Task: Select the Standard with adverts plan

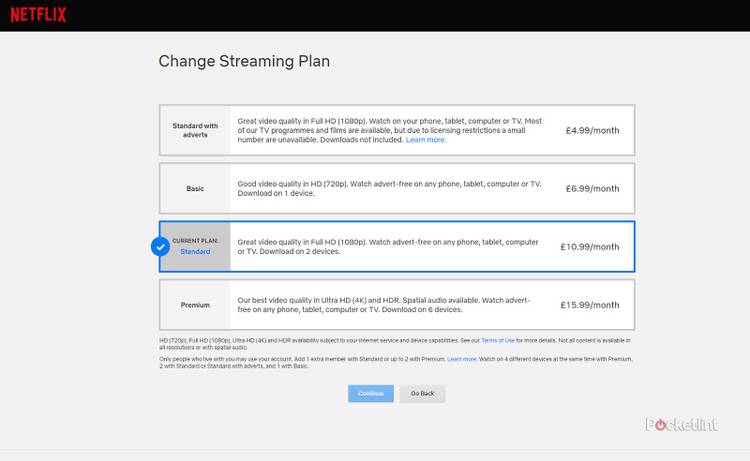Action: [x=195, y=130]
